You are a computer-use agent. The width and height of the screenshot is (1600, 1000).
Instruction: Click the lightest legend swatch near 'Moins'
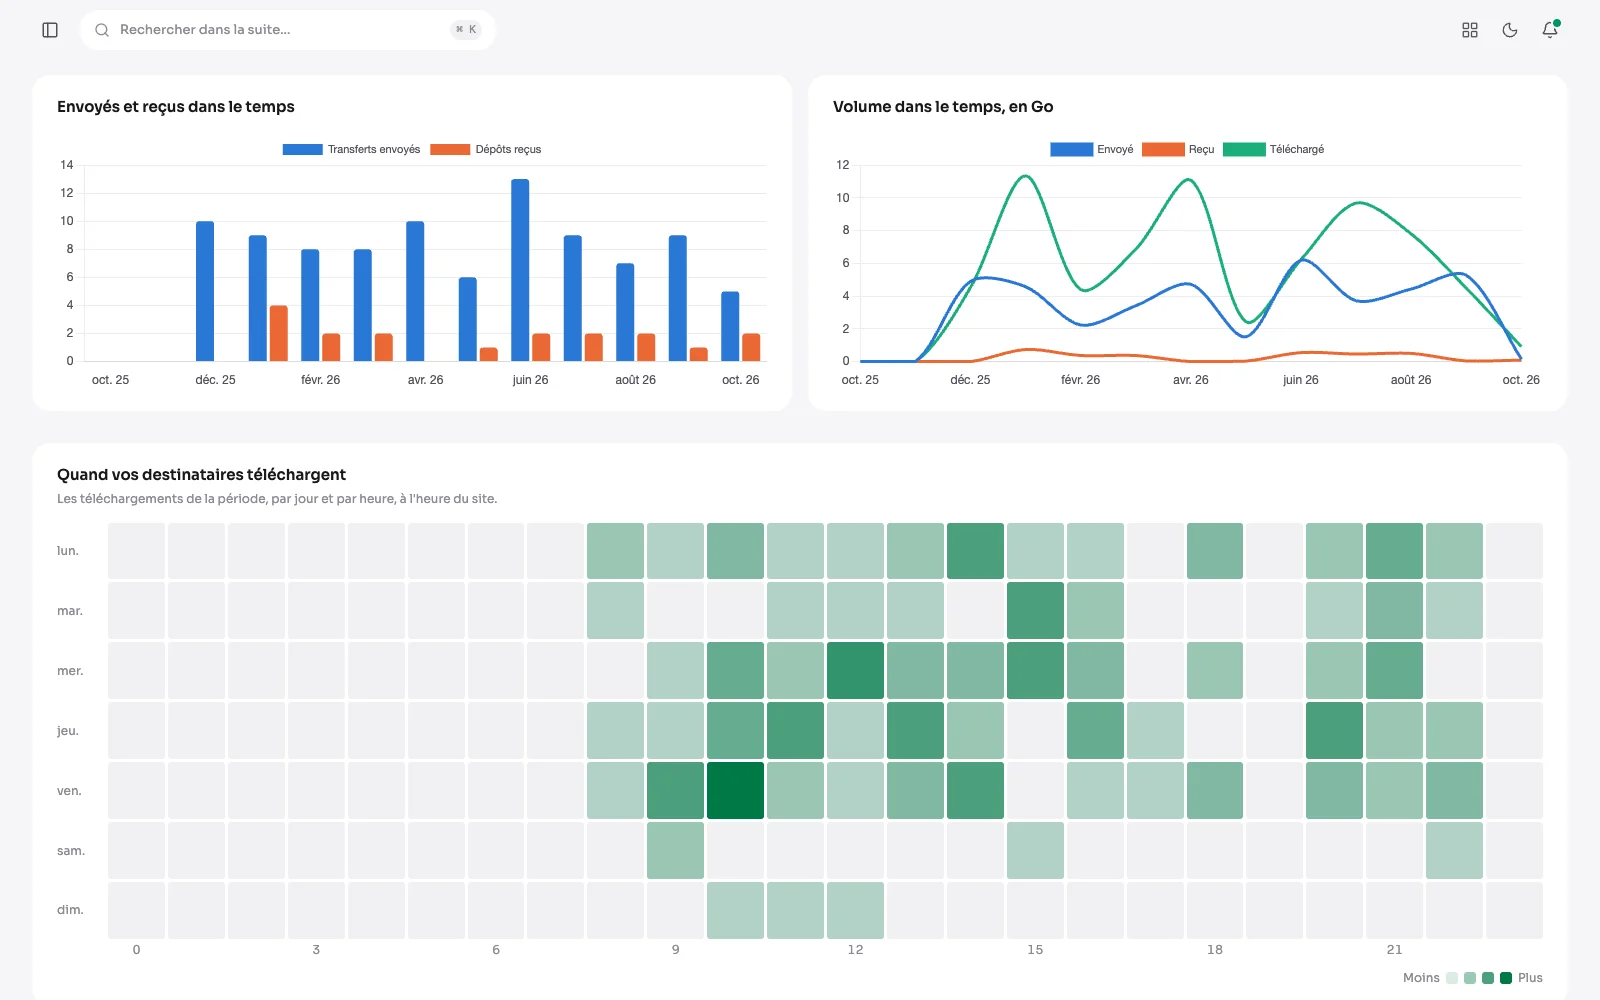click(1452, 978)
